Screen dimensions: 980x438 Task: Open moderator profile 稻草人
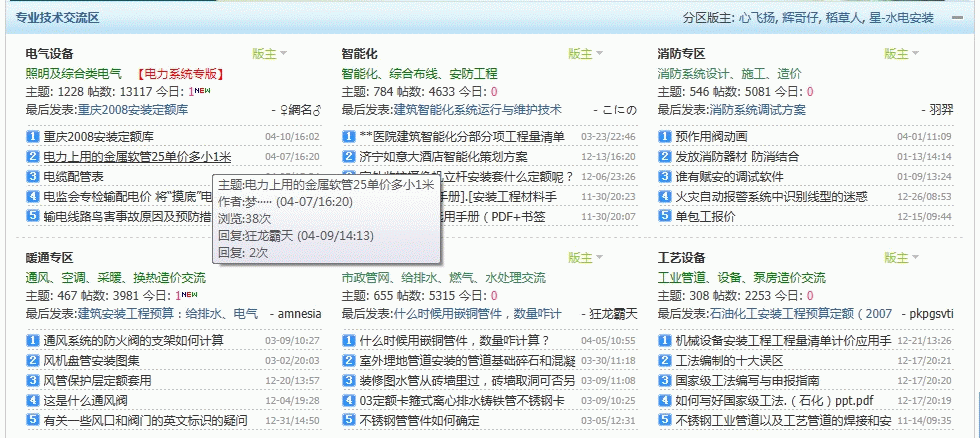(843, 18)
